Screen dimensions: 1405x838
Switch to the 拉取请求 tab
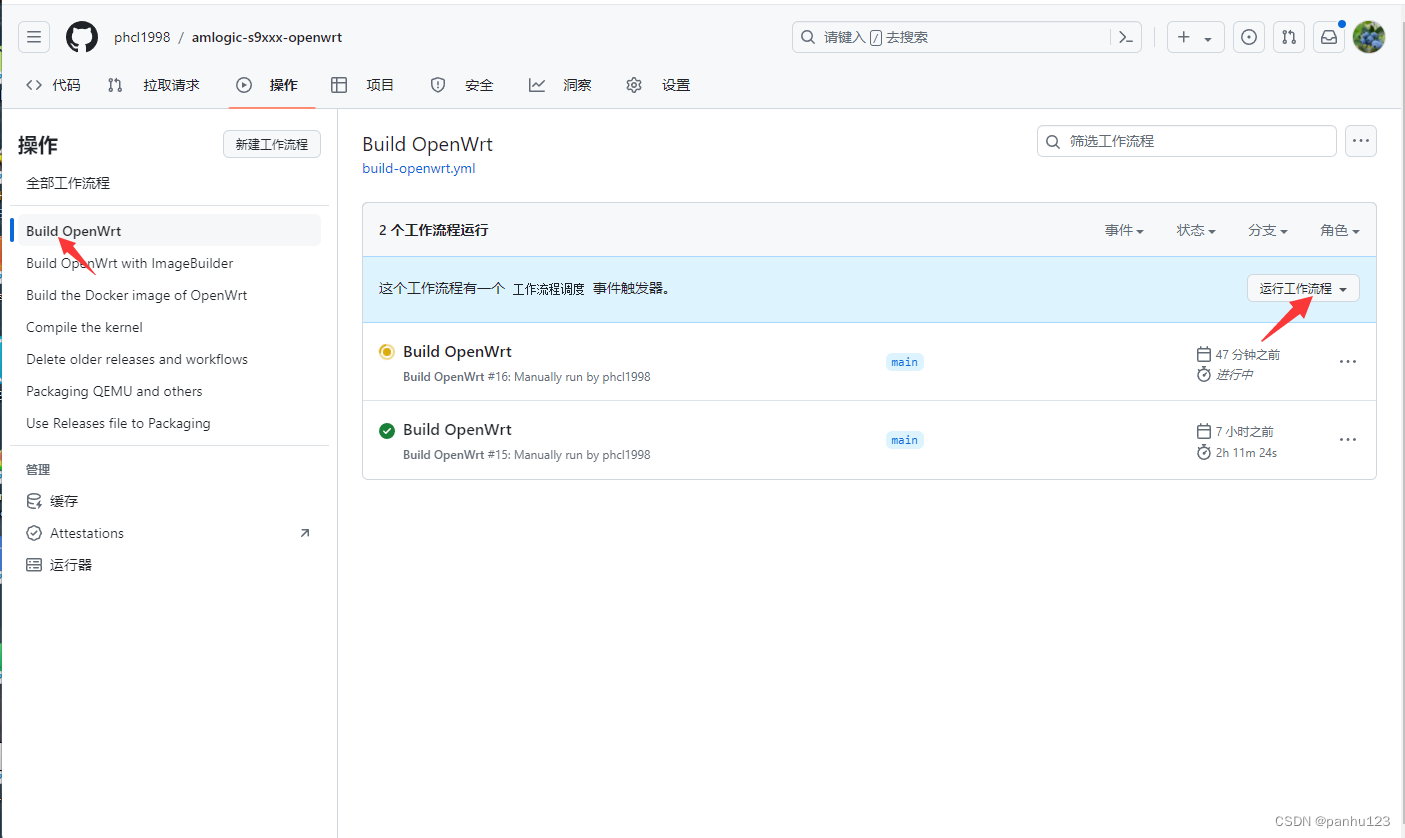(x=154, y=85)
